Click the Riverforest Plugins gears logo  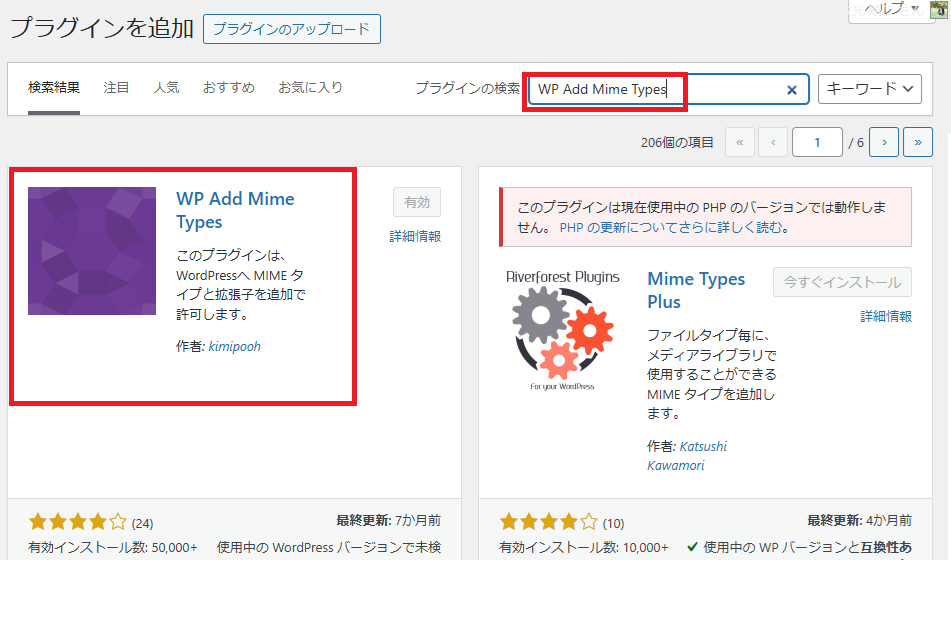pyautogui.click(x=562, y=331)
